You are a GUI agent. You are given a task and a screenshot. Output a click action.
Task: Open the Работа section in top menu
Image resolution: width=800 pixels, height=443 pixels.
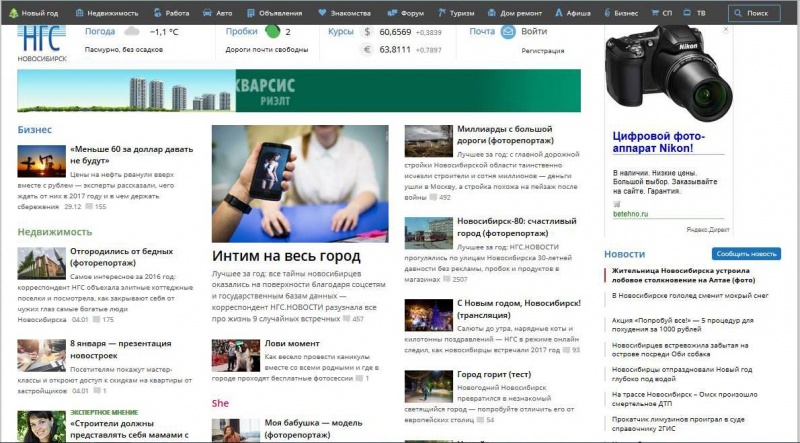coord(171,14)
